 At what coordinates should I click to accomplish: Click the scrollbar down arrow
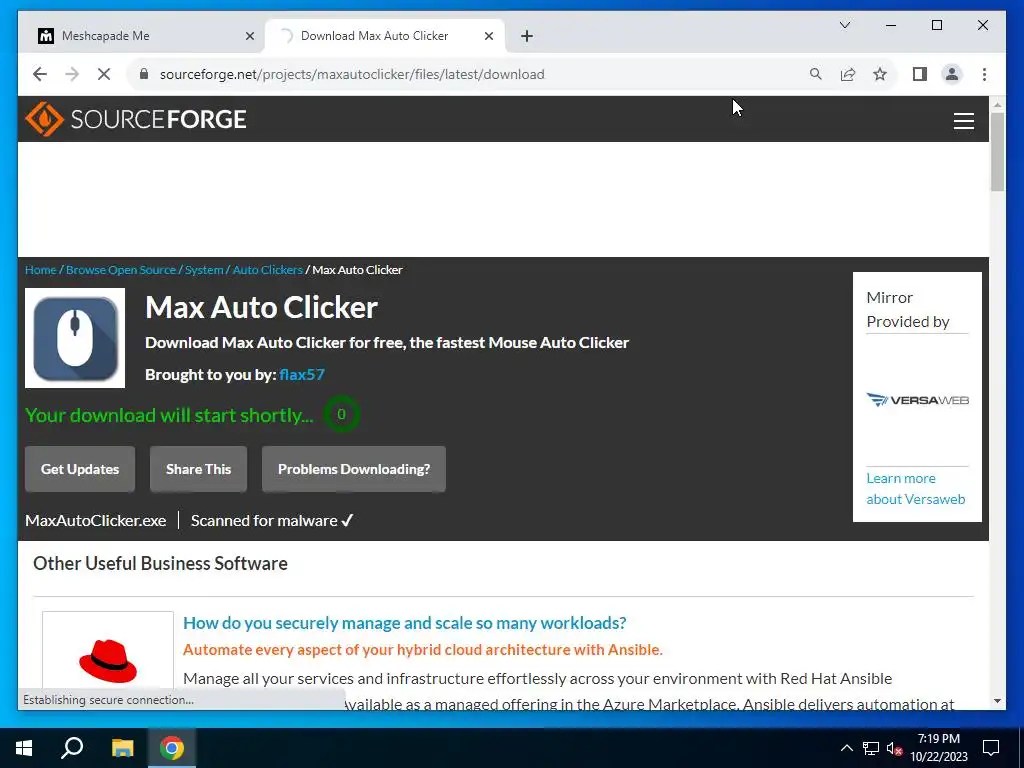[x=997, y=701]
